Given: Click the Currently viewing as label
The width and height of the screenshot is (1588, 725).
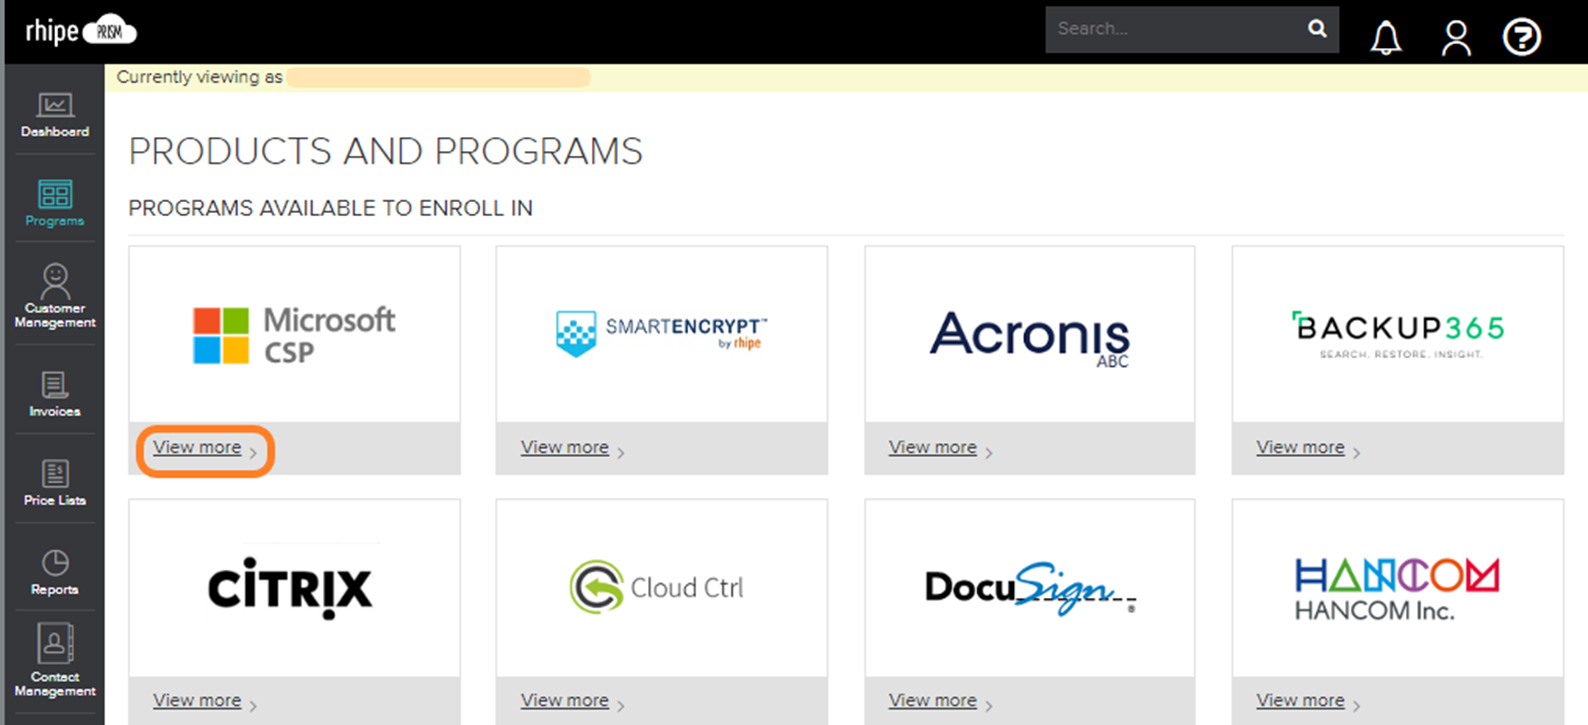Looking at the screenshot, I should pos(200,77).
